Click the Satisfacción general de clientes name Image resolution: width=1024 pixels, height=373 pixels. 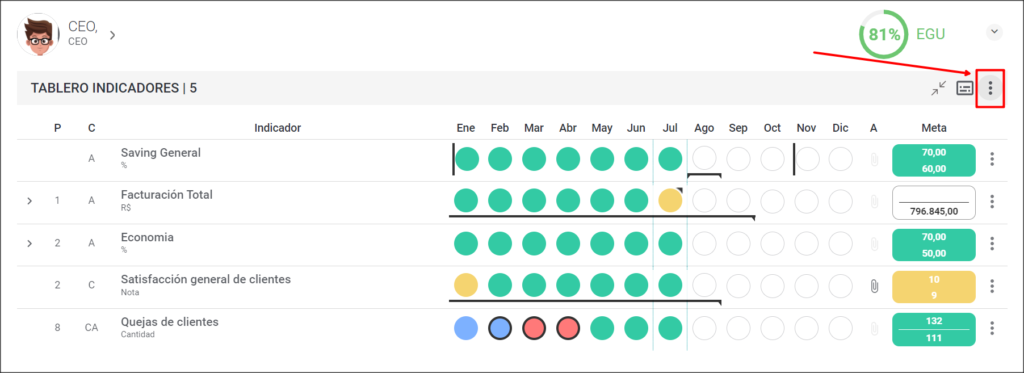click(206, 280)
